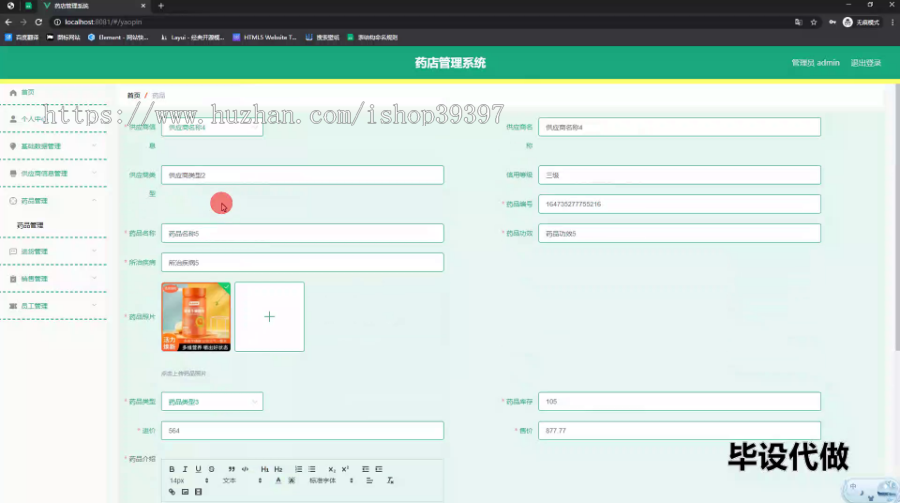900x503 pixels.
Task: Expand the supplier info management menu
Action: [x=53, y=173]
